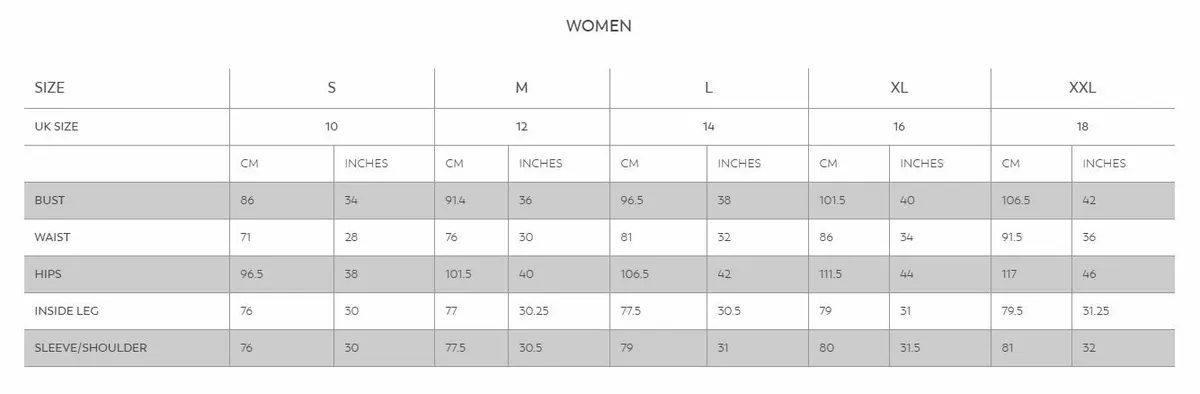The image size is (1200, 394).
Task: Select the XL size column header
Action: coord(899,88)
